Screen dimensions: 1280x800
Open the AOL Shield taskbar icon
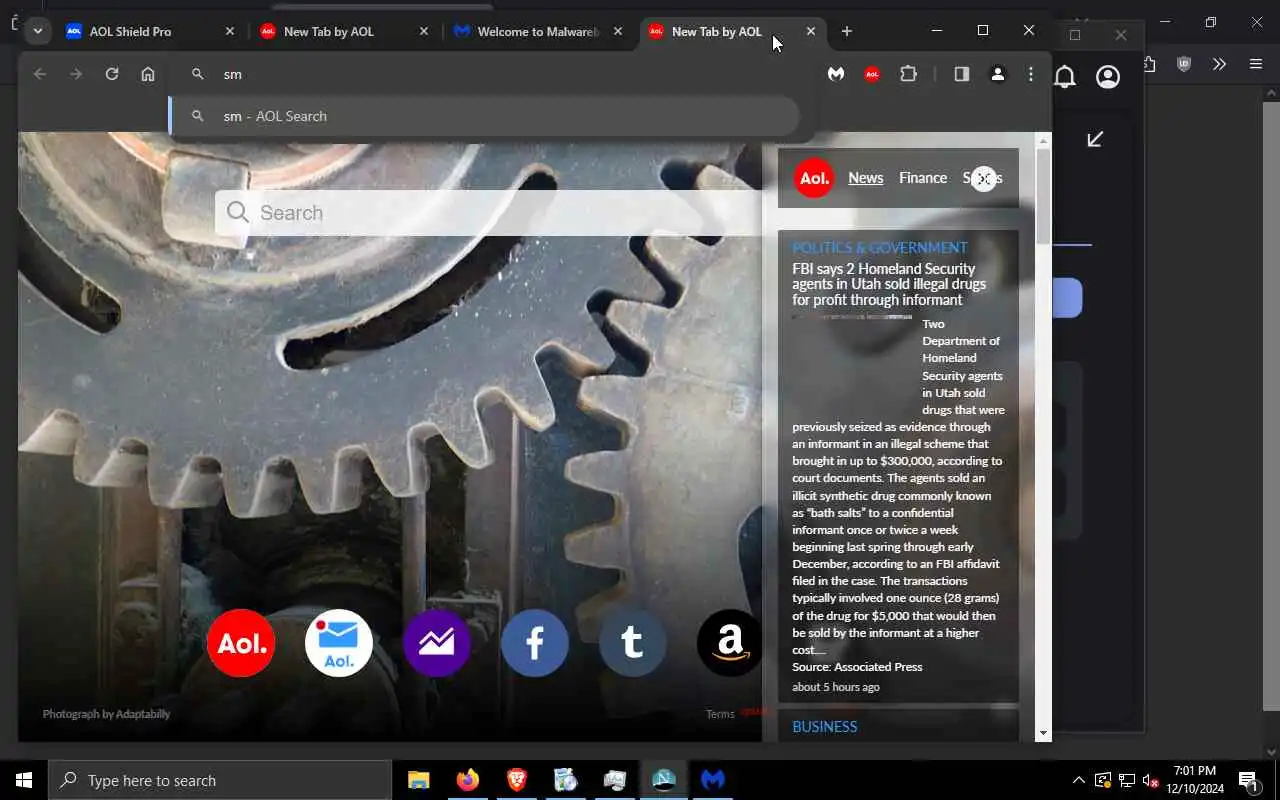[x=664, y=780]
